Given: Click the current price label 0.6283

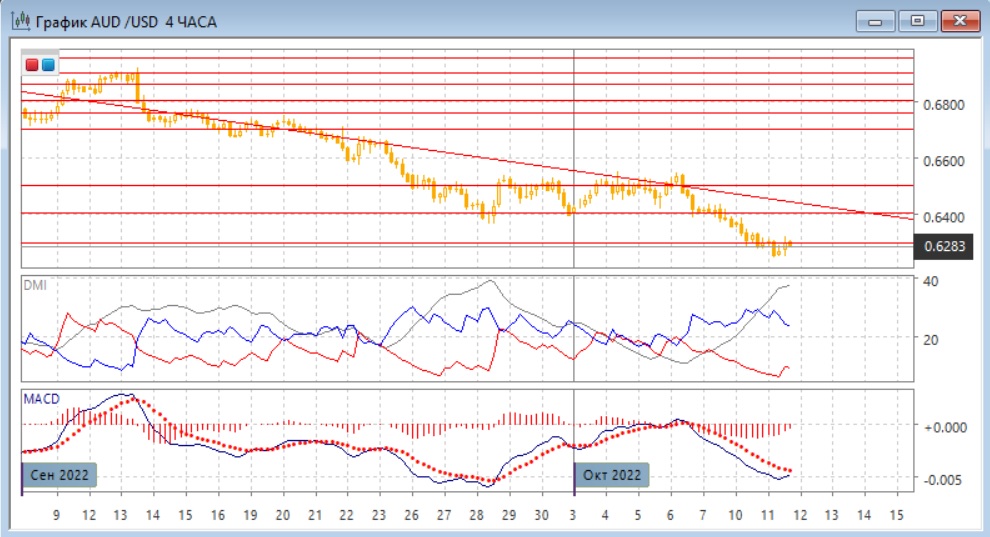Looking at the screenshot, I should [943, 246].
